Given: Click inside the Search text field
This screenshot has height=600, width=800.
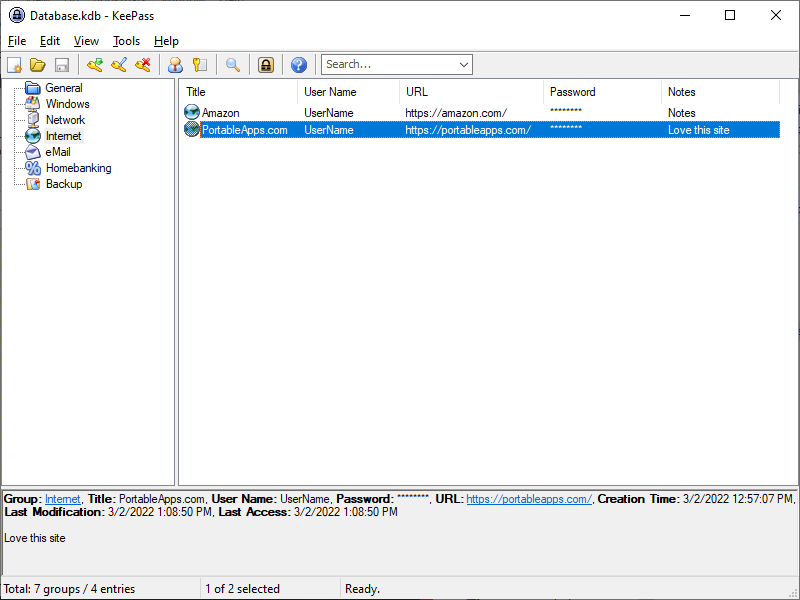Looking at the screenshot, I should click(x=387, y=65).
